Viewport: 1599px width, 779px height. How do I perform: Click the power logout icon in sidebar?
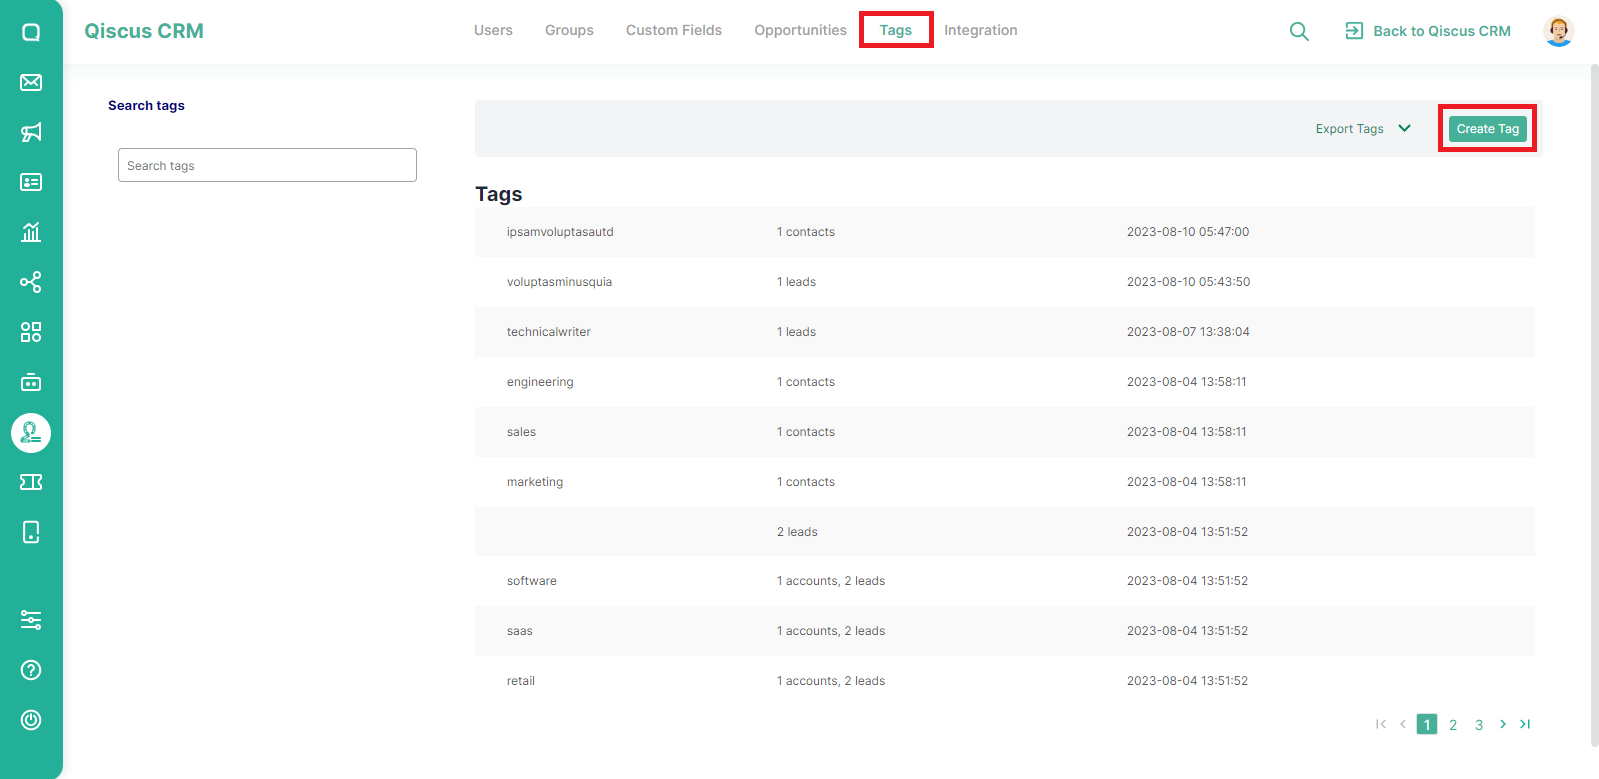click(x=31, y=720)
